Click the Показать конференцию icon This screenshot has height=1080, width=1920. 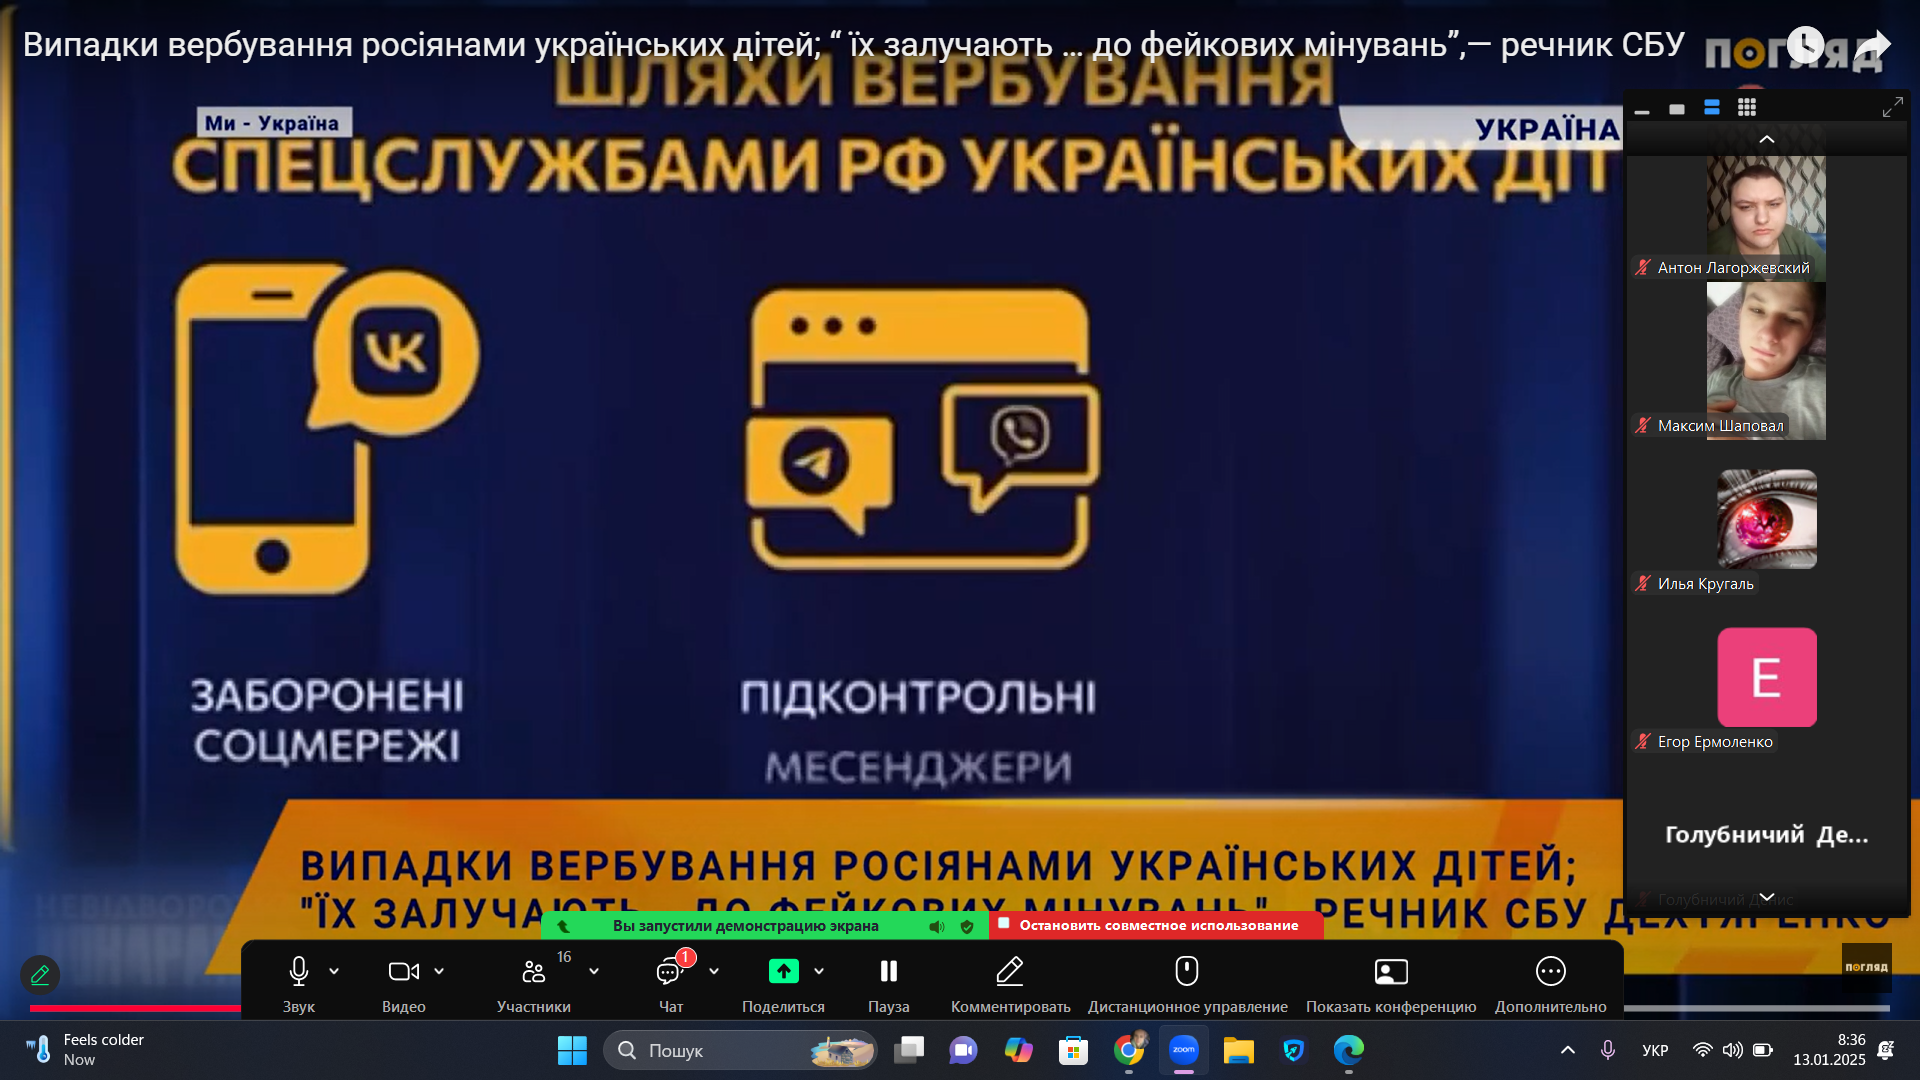click(1391, 971)
